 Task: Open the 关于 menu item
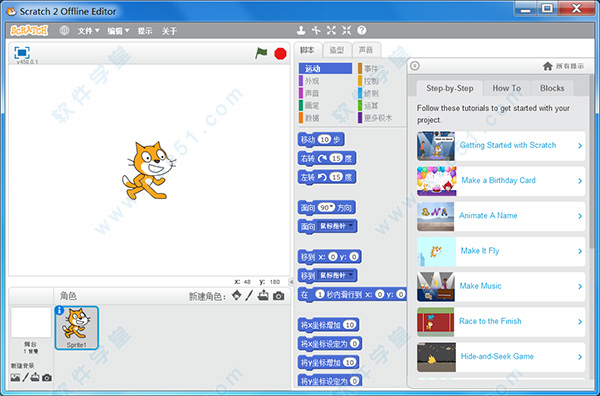(x=169, y=31)
